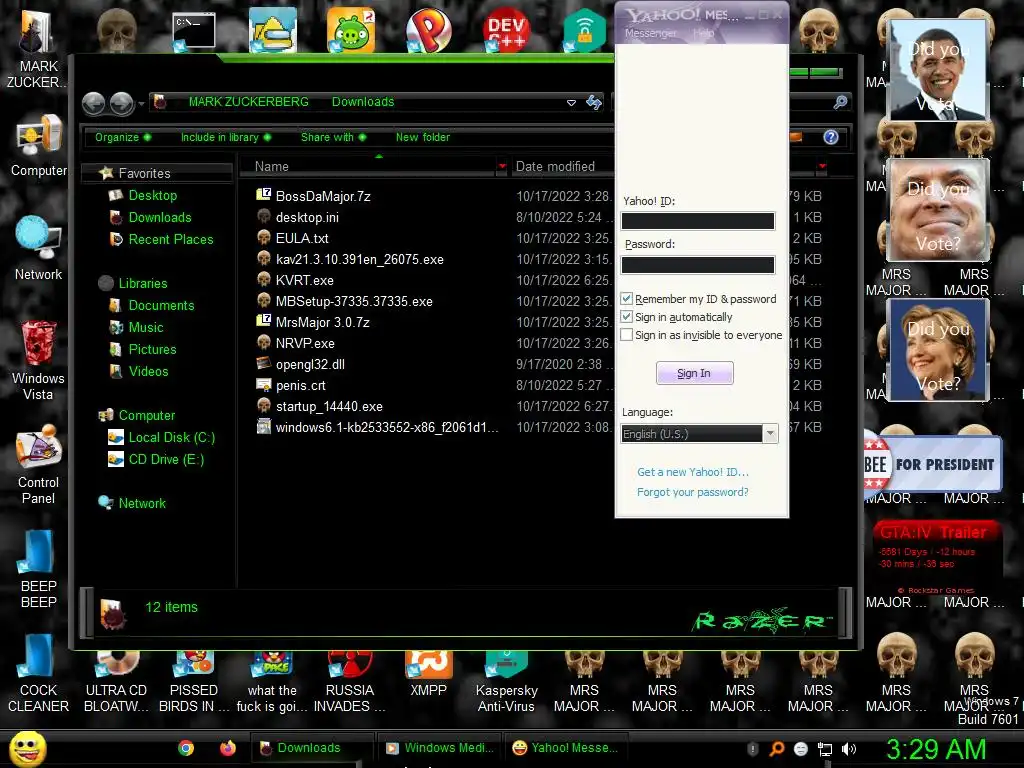Image resolution: width=1024 pixels, height=768 pixels.
Task: Switch to Yahoo! Messenger taskbar button
Action: coord(564,748)
